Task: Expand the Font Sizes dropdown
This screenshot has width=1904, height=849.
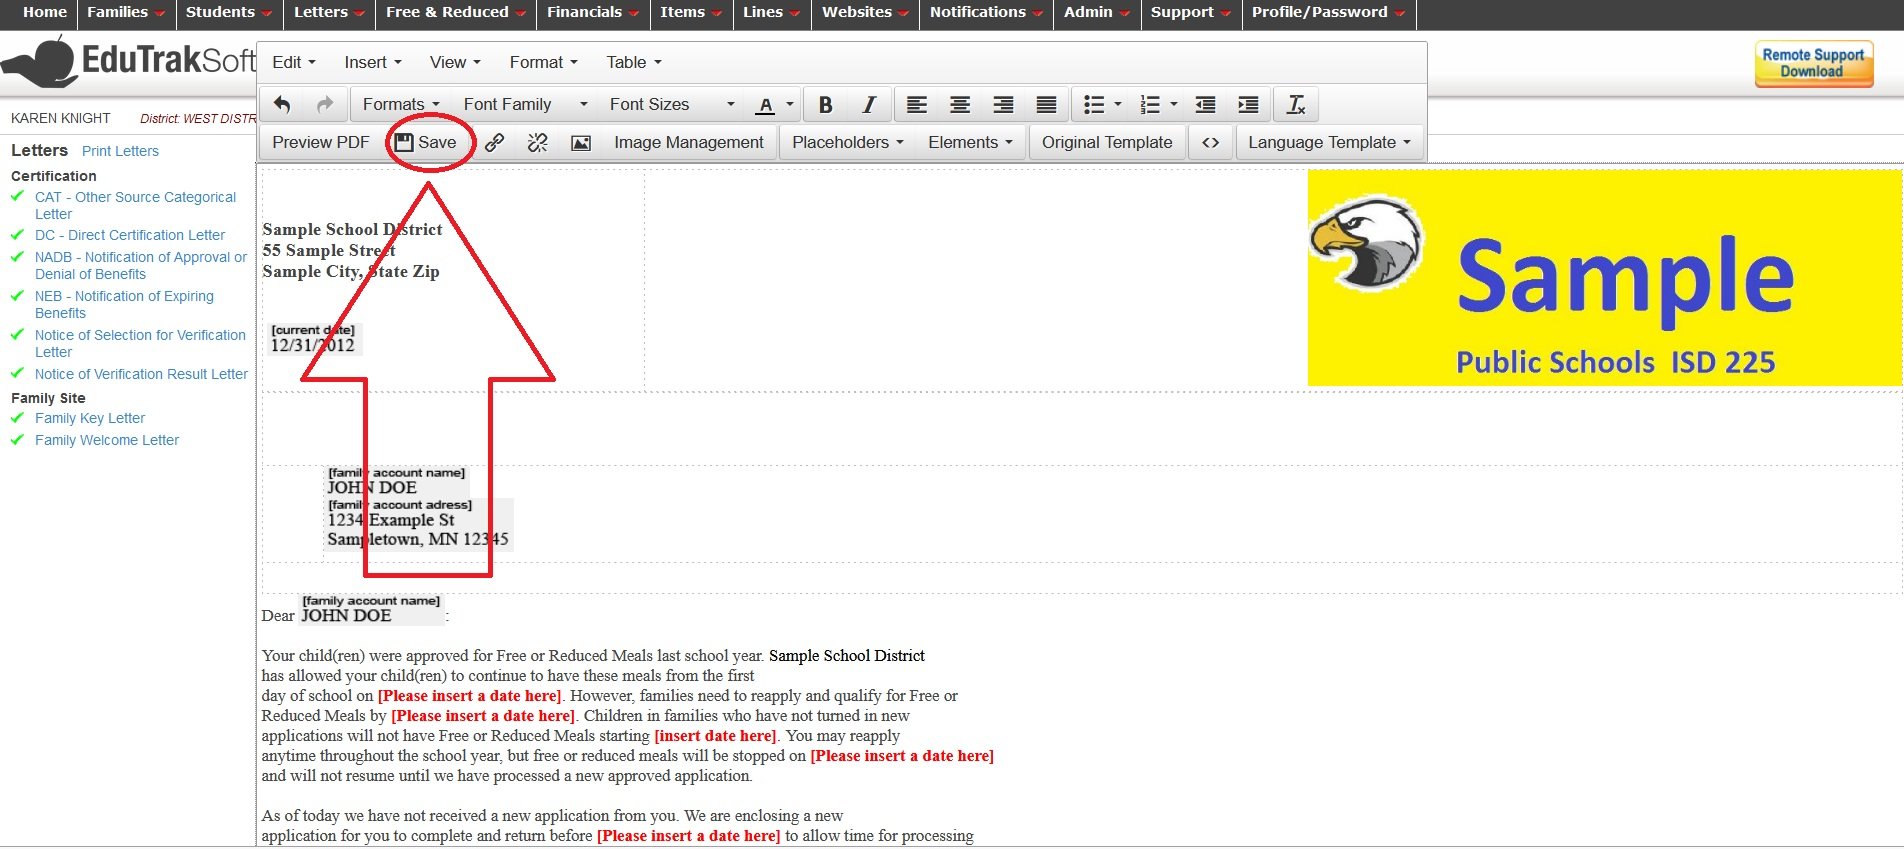Action: coord(671,105)
